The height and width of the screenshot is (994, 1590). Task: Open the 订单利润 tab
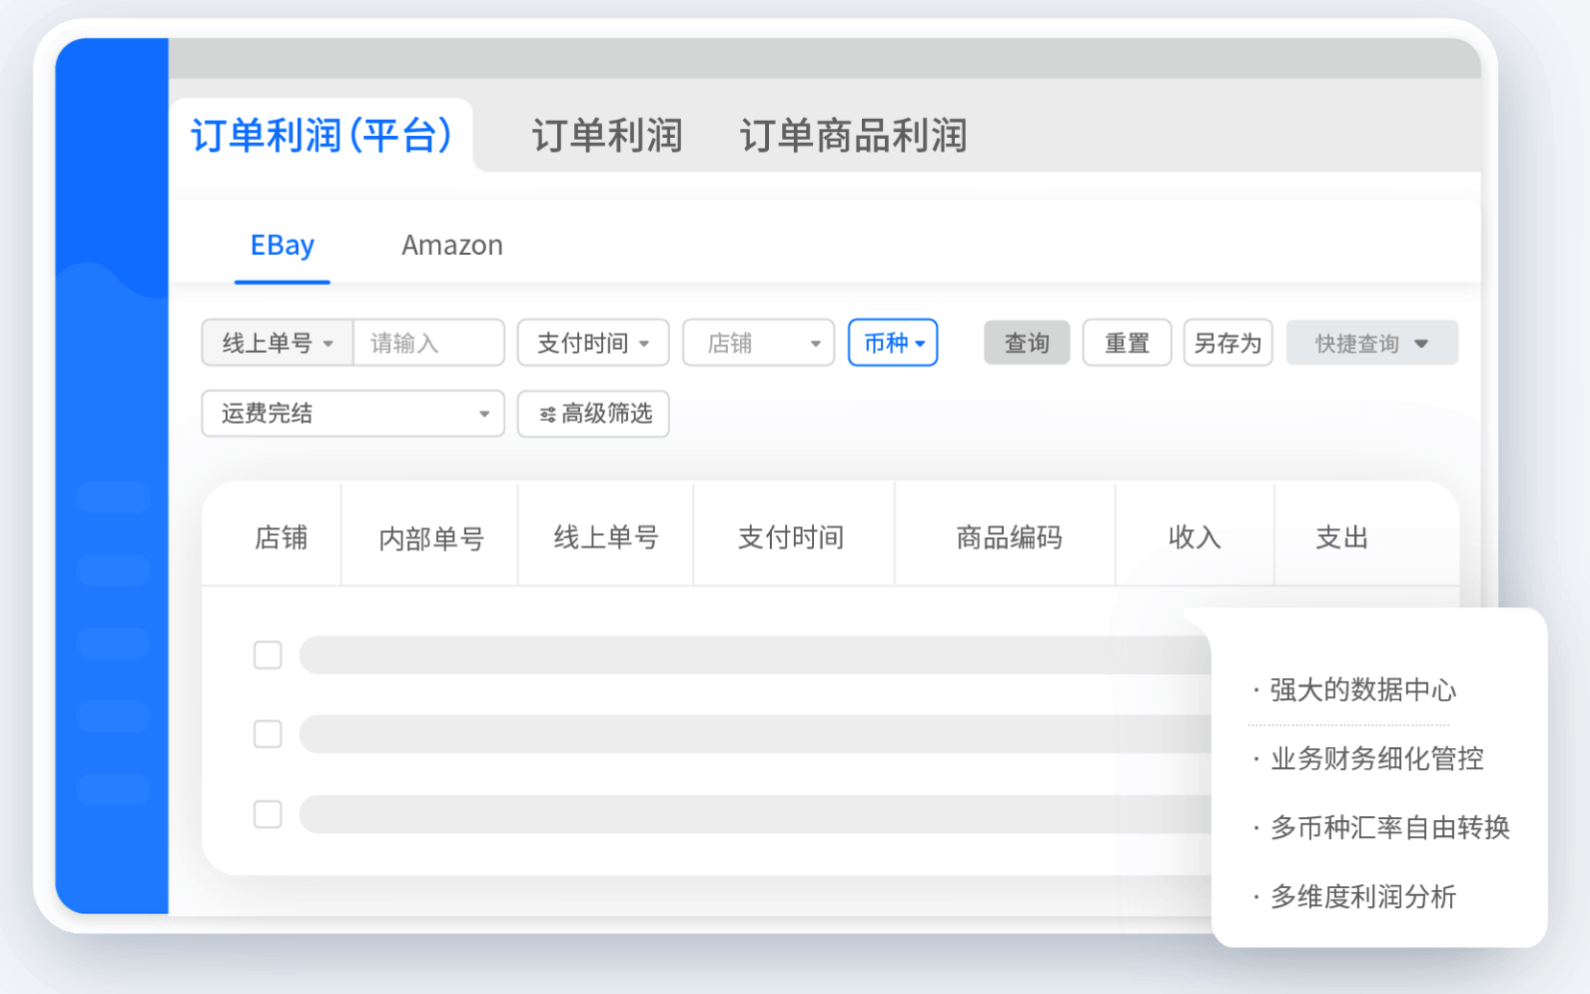coord(607,136)
